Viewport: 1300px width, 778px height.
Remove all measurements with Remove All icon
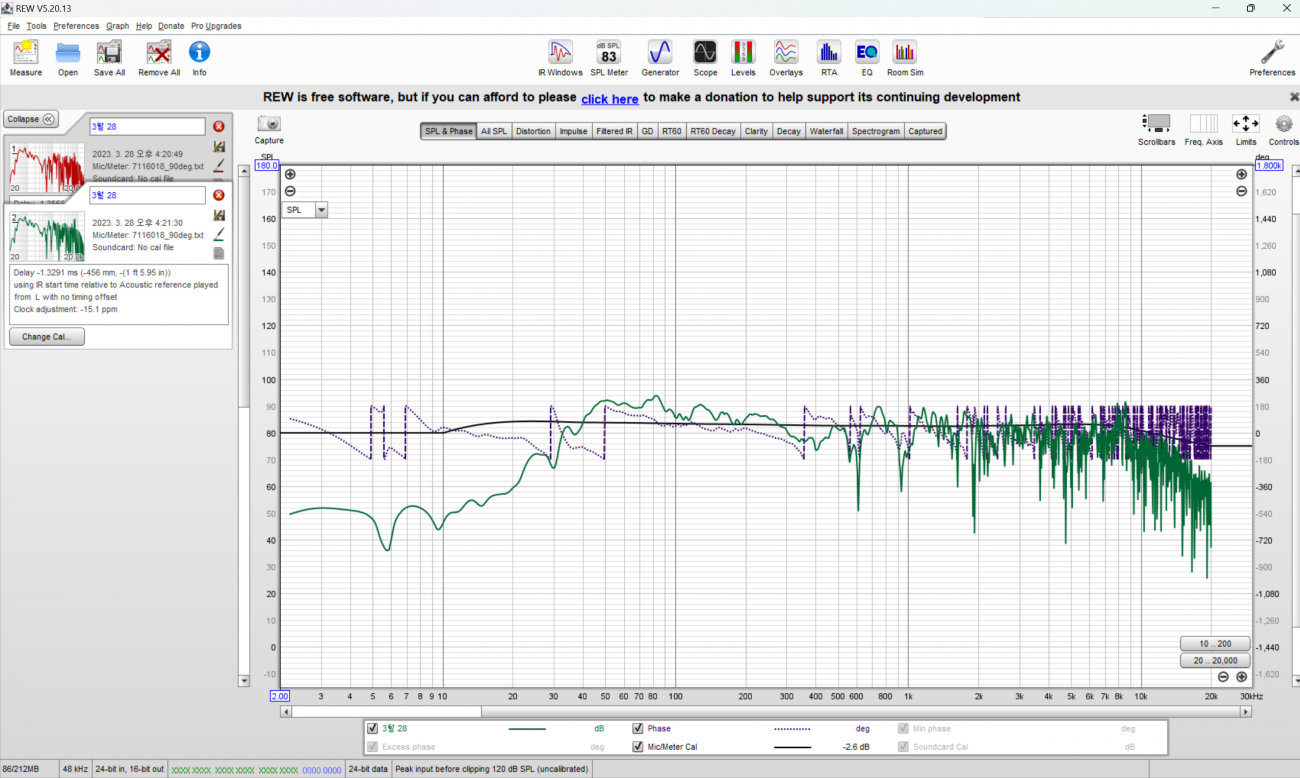coord(159,58)
